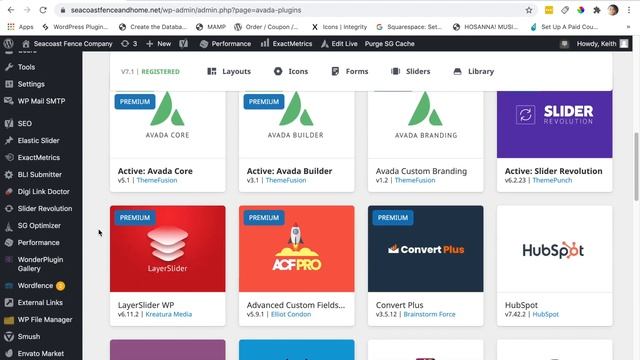Image resolution: width=640 pixels, height=360 pixels.
Task: Click ACF PRO plugin thumbnail
Action: [296, 249]
